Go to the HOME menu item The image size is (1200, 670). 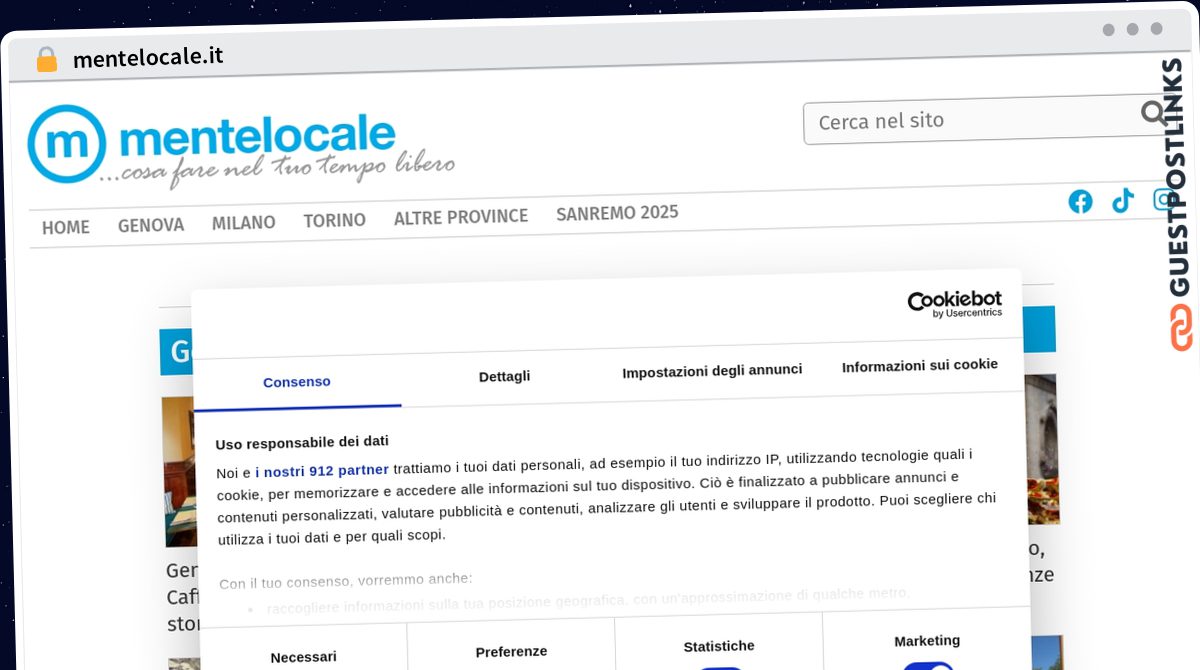66,227
